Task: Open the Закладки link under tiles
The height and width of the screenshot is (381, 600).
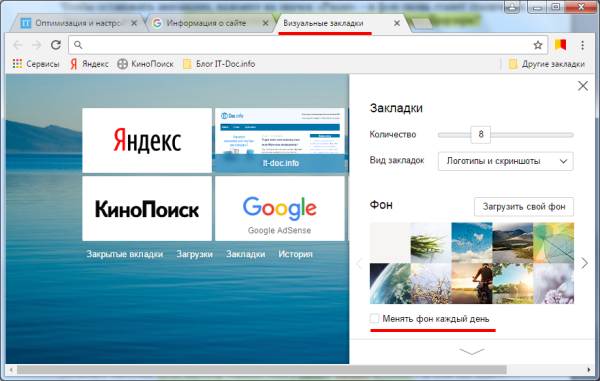Action: 245,254
